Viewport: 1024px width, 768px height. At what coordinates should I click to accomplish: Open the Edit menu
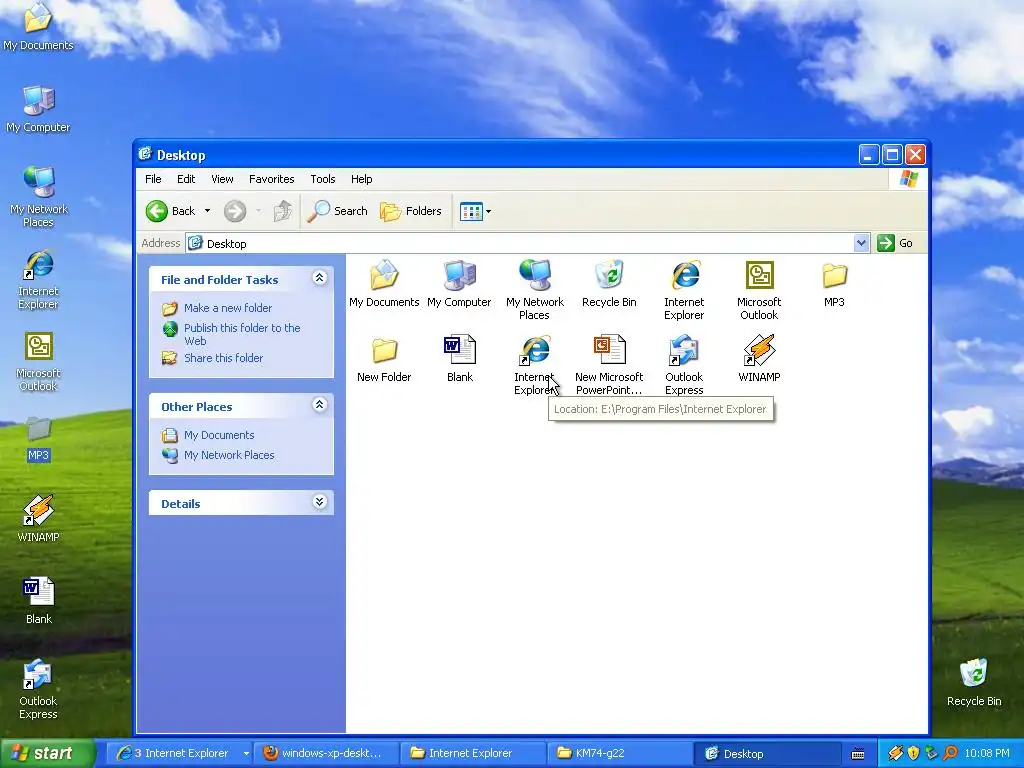click(186, 179)
